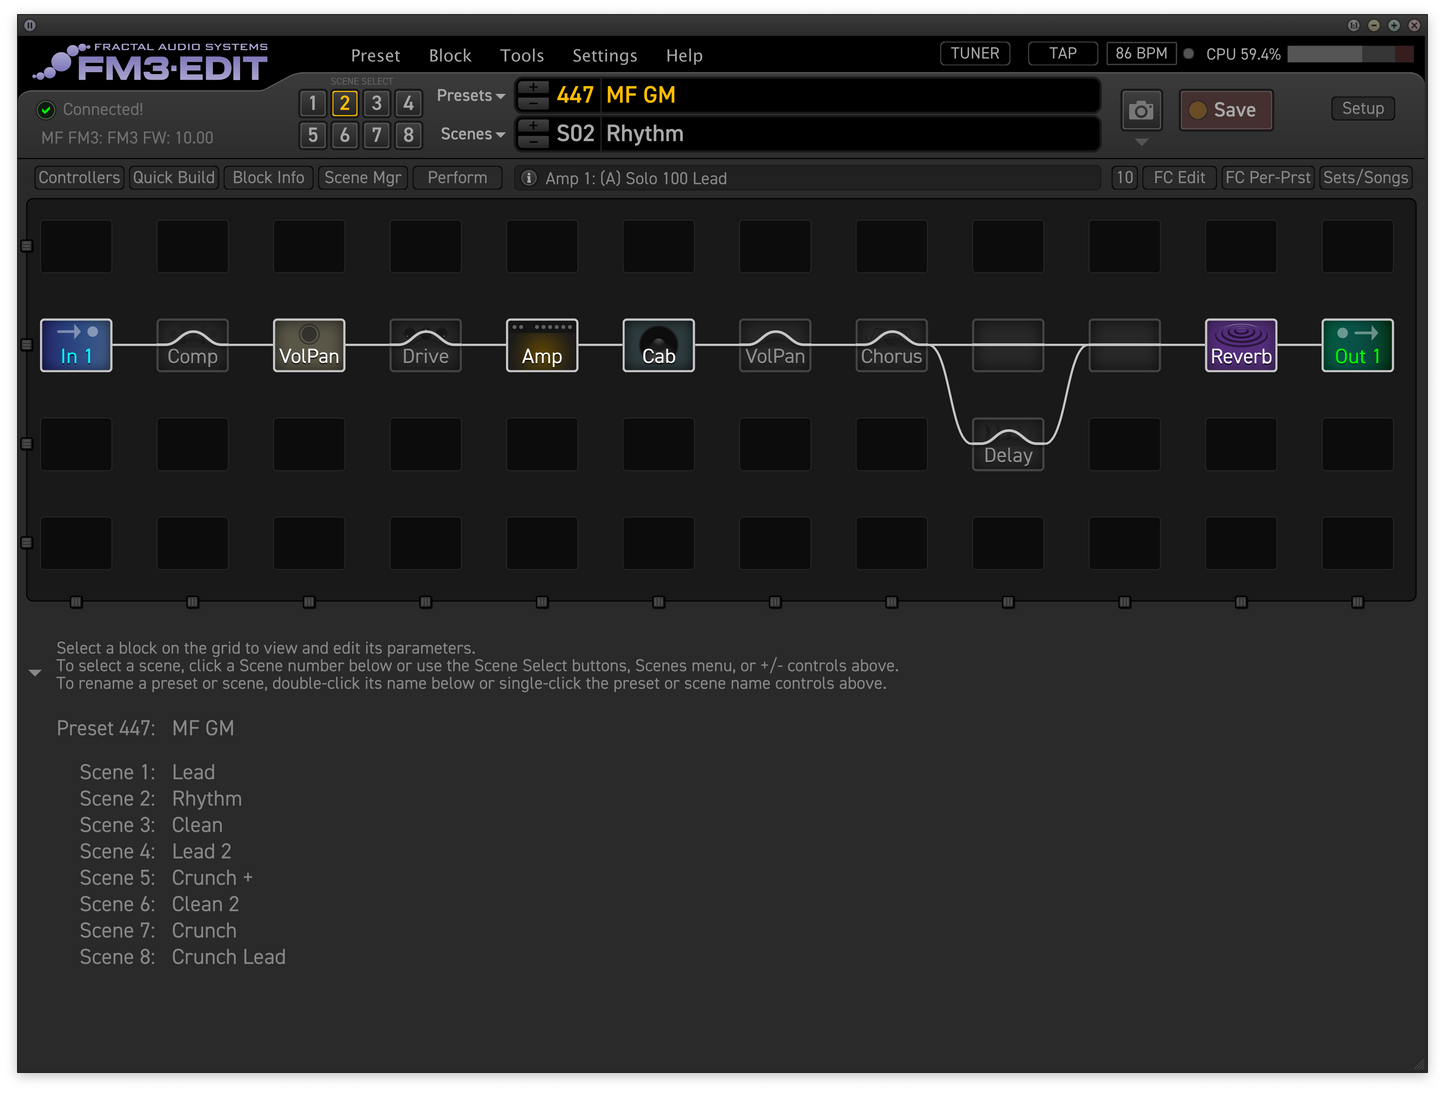The height and width of the screenshot is (1093, 1445).
Task: Click the camera snapshot icon
Action: (x=1141, y=110)
